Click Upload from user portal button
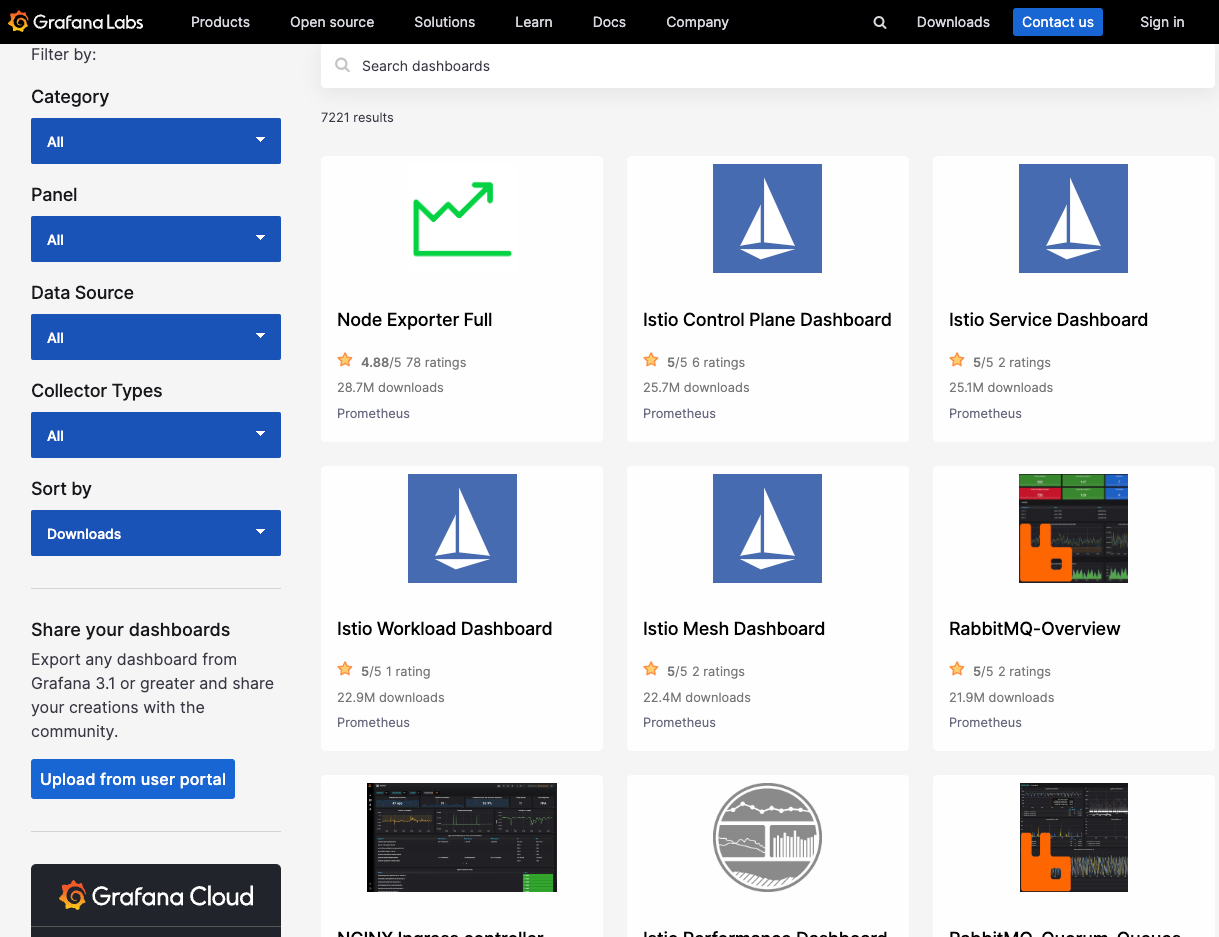Viewport: 1219px width, 937px height. point(133,779)
